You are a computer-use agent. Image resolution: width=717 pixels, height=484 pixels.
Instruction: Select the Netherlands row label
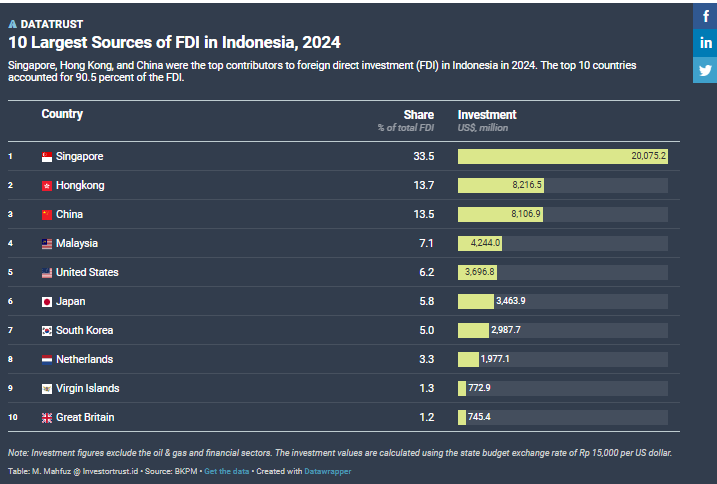84,360
